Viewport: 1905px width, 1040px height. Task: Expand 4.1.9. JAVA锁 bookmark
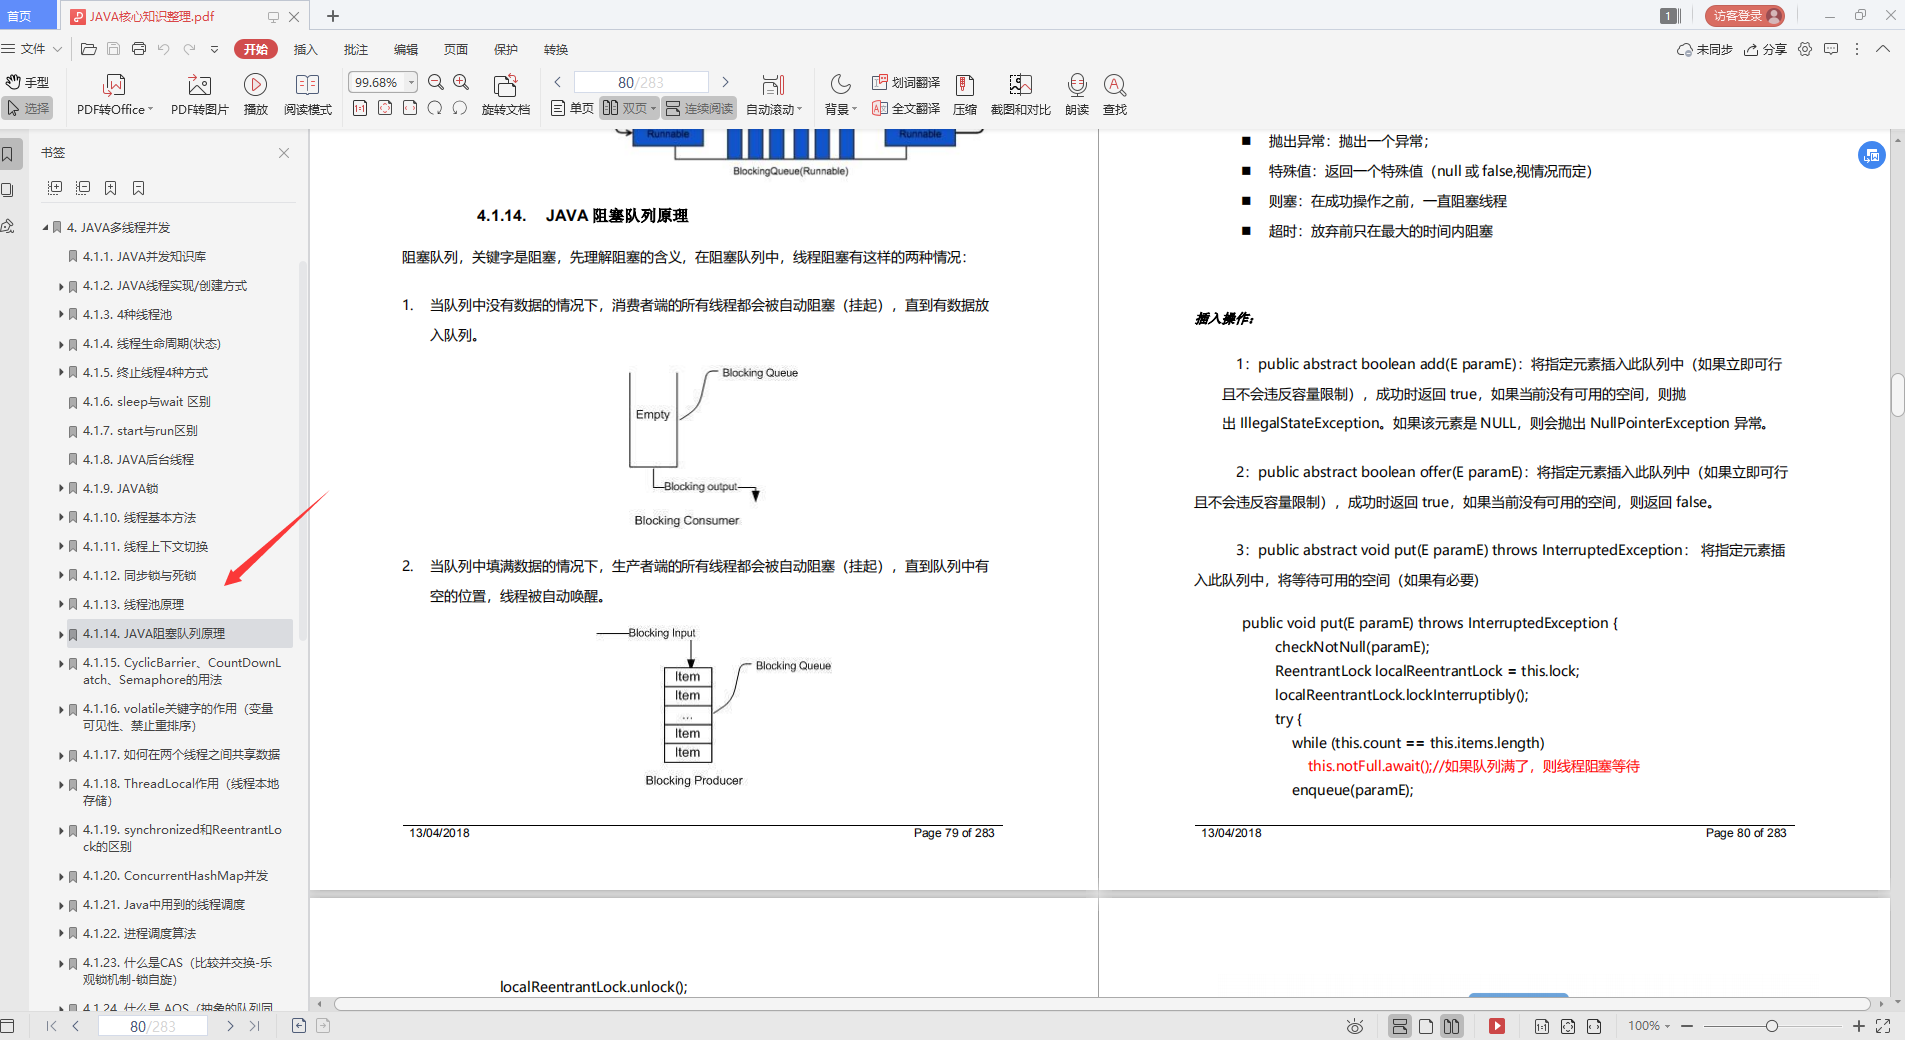[61, 489]
